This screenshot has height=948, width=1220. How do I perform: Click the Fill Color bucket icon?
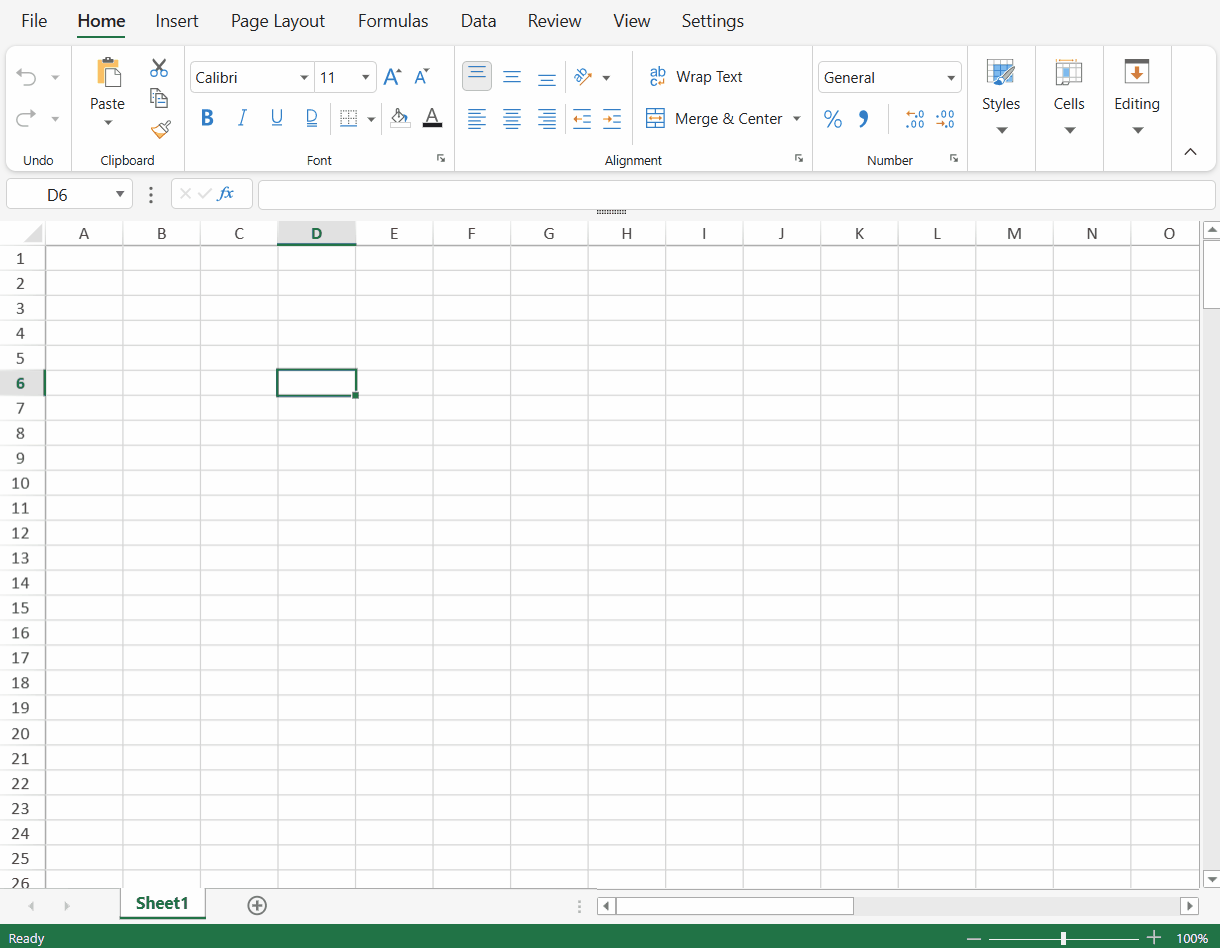[x=400, y=118]
